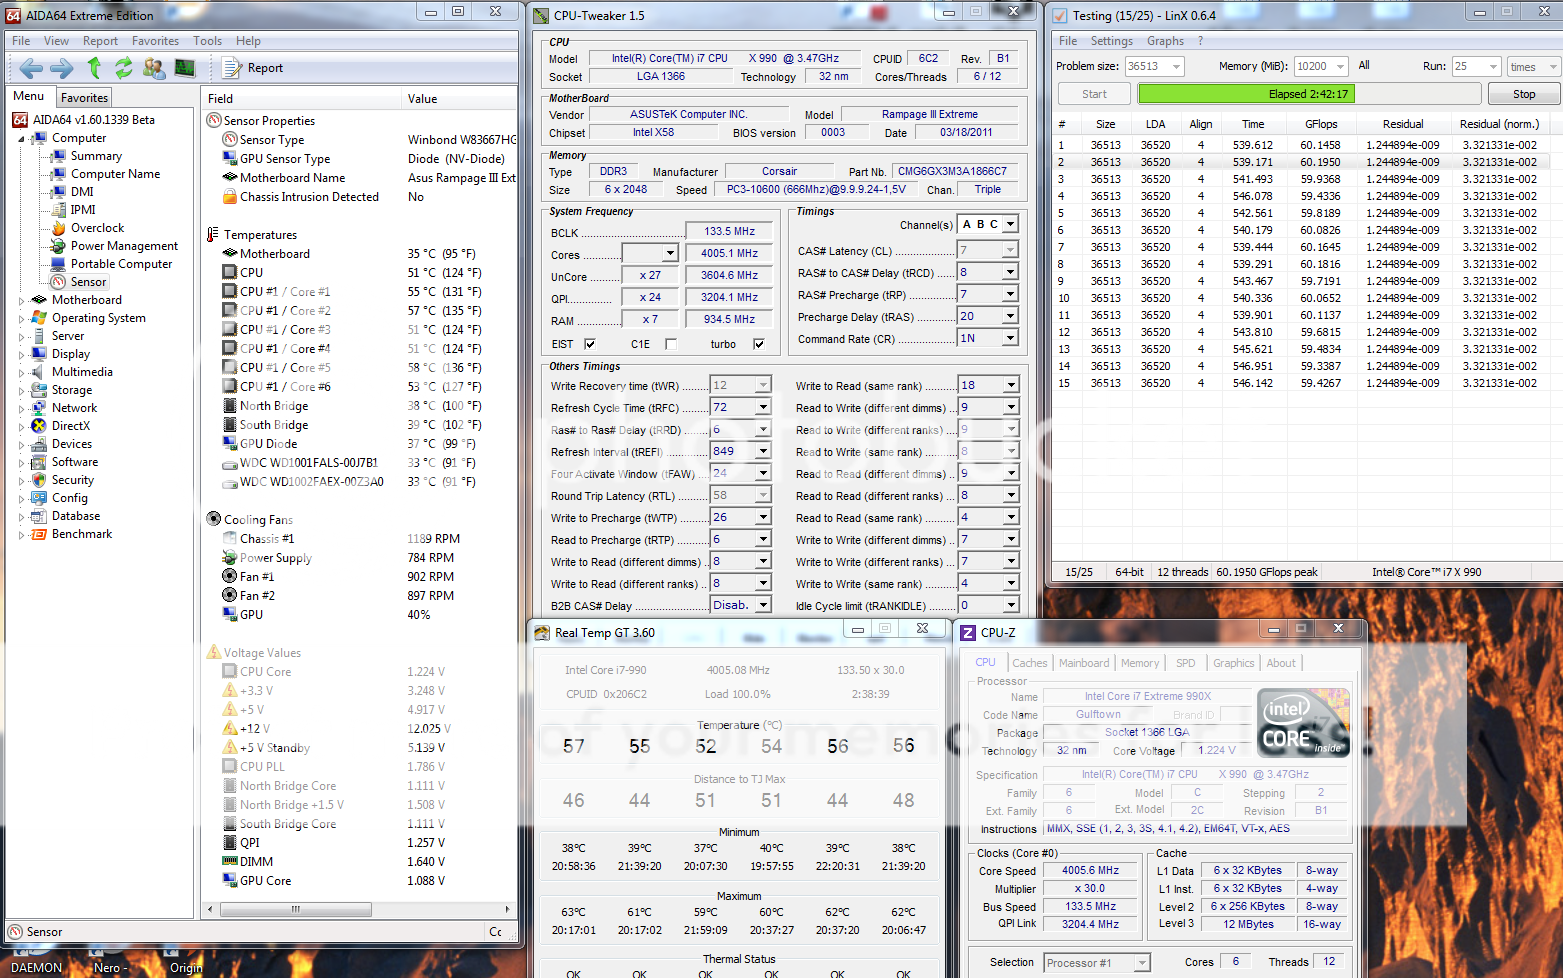Screen dimensions: 1563x978
Task: Click the AIDA64 forward arrow toolbar icon
Action: [62, 68]
